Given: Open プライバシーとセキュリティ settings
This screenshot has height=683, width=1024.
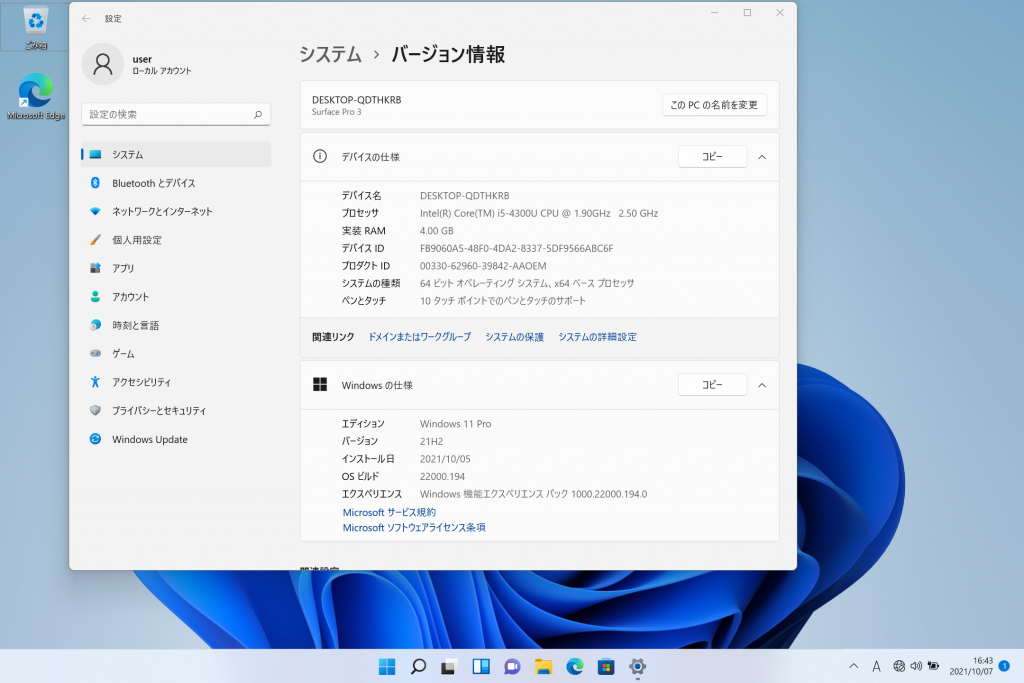Looking at the screenshot, I should [176, 410].
